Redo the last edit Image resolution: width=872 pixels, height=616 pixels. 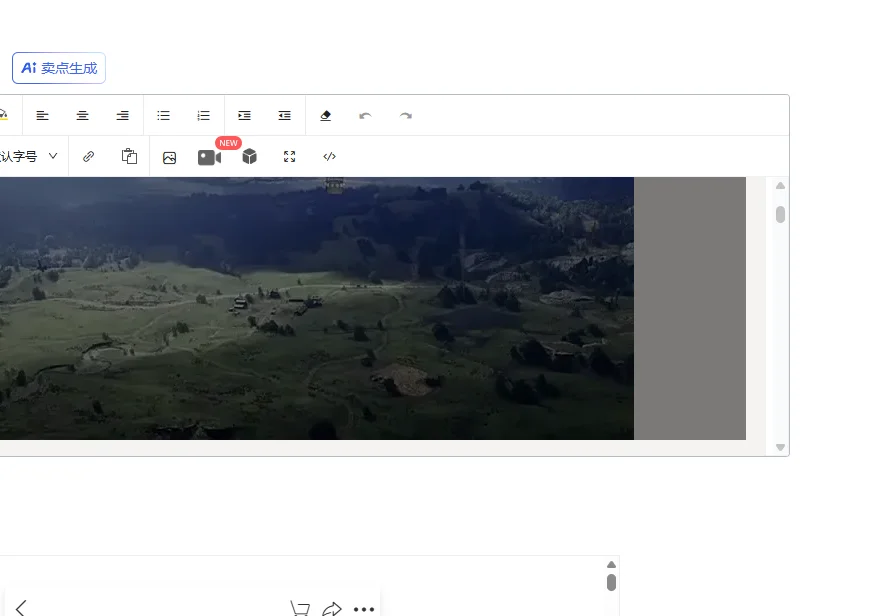[x=405, y=116]
